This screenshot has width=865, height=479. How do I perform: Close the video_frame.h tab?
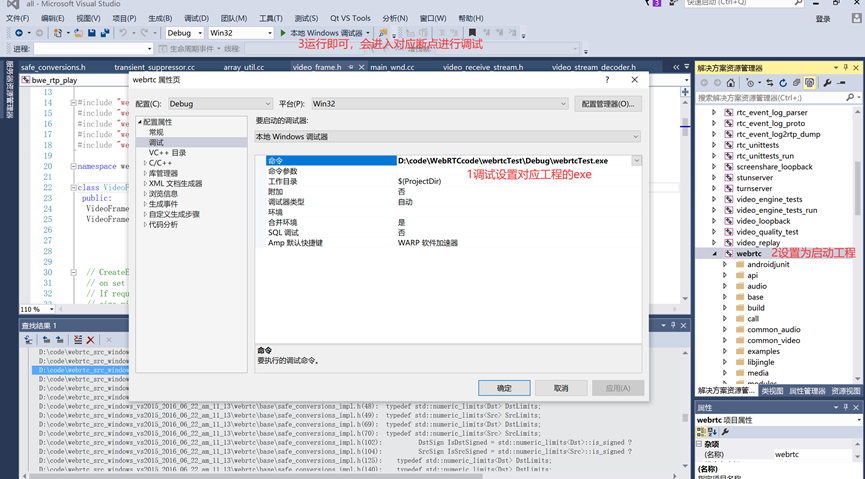[361, 67]
